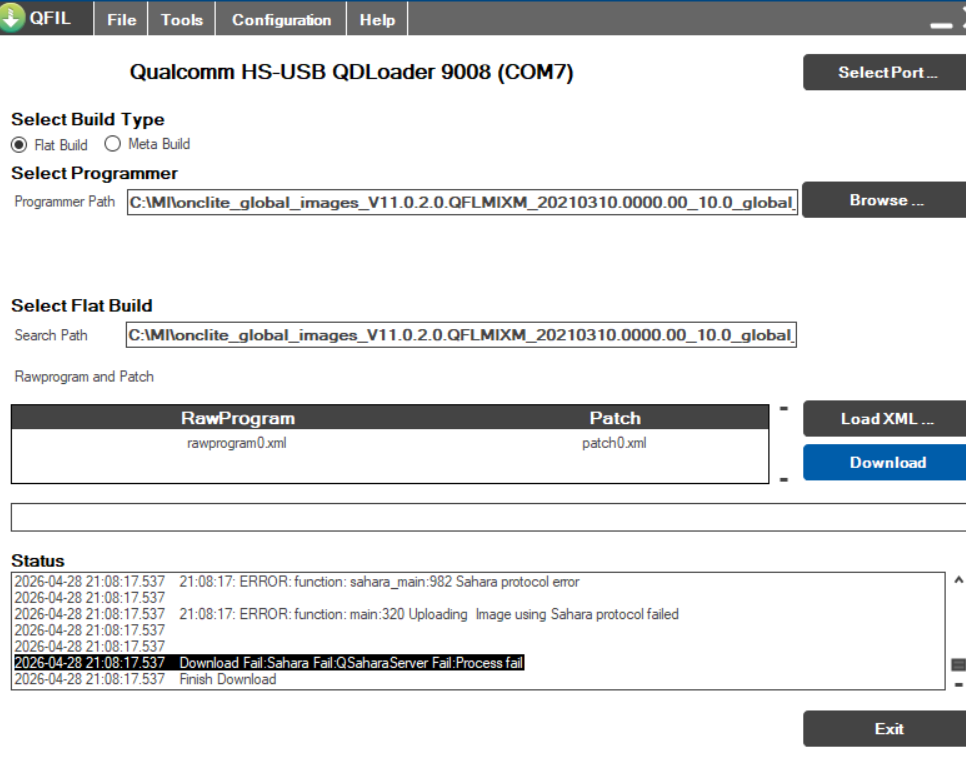Image resolution: width=966 pixels, height=764 pixels.
Task: Select the Finish Download log line
Action: [145, 679]
